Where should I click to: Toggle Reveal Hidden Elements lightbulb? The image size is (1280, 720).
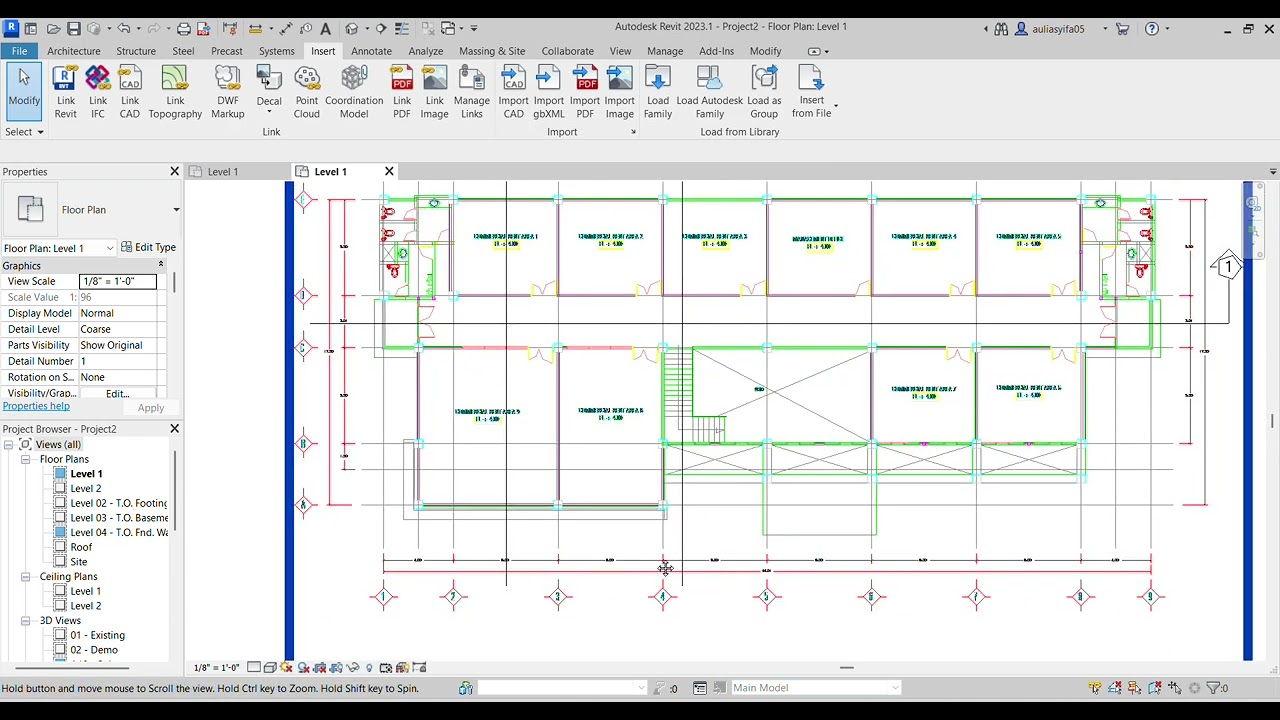pos(369,668)
